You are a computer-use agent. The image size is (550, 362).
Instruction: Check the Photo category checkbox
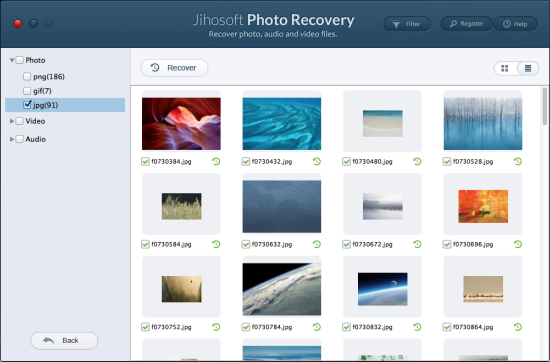point(20,60)
